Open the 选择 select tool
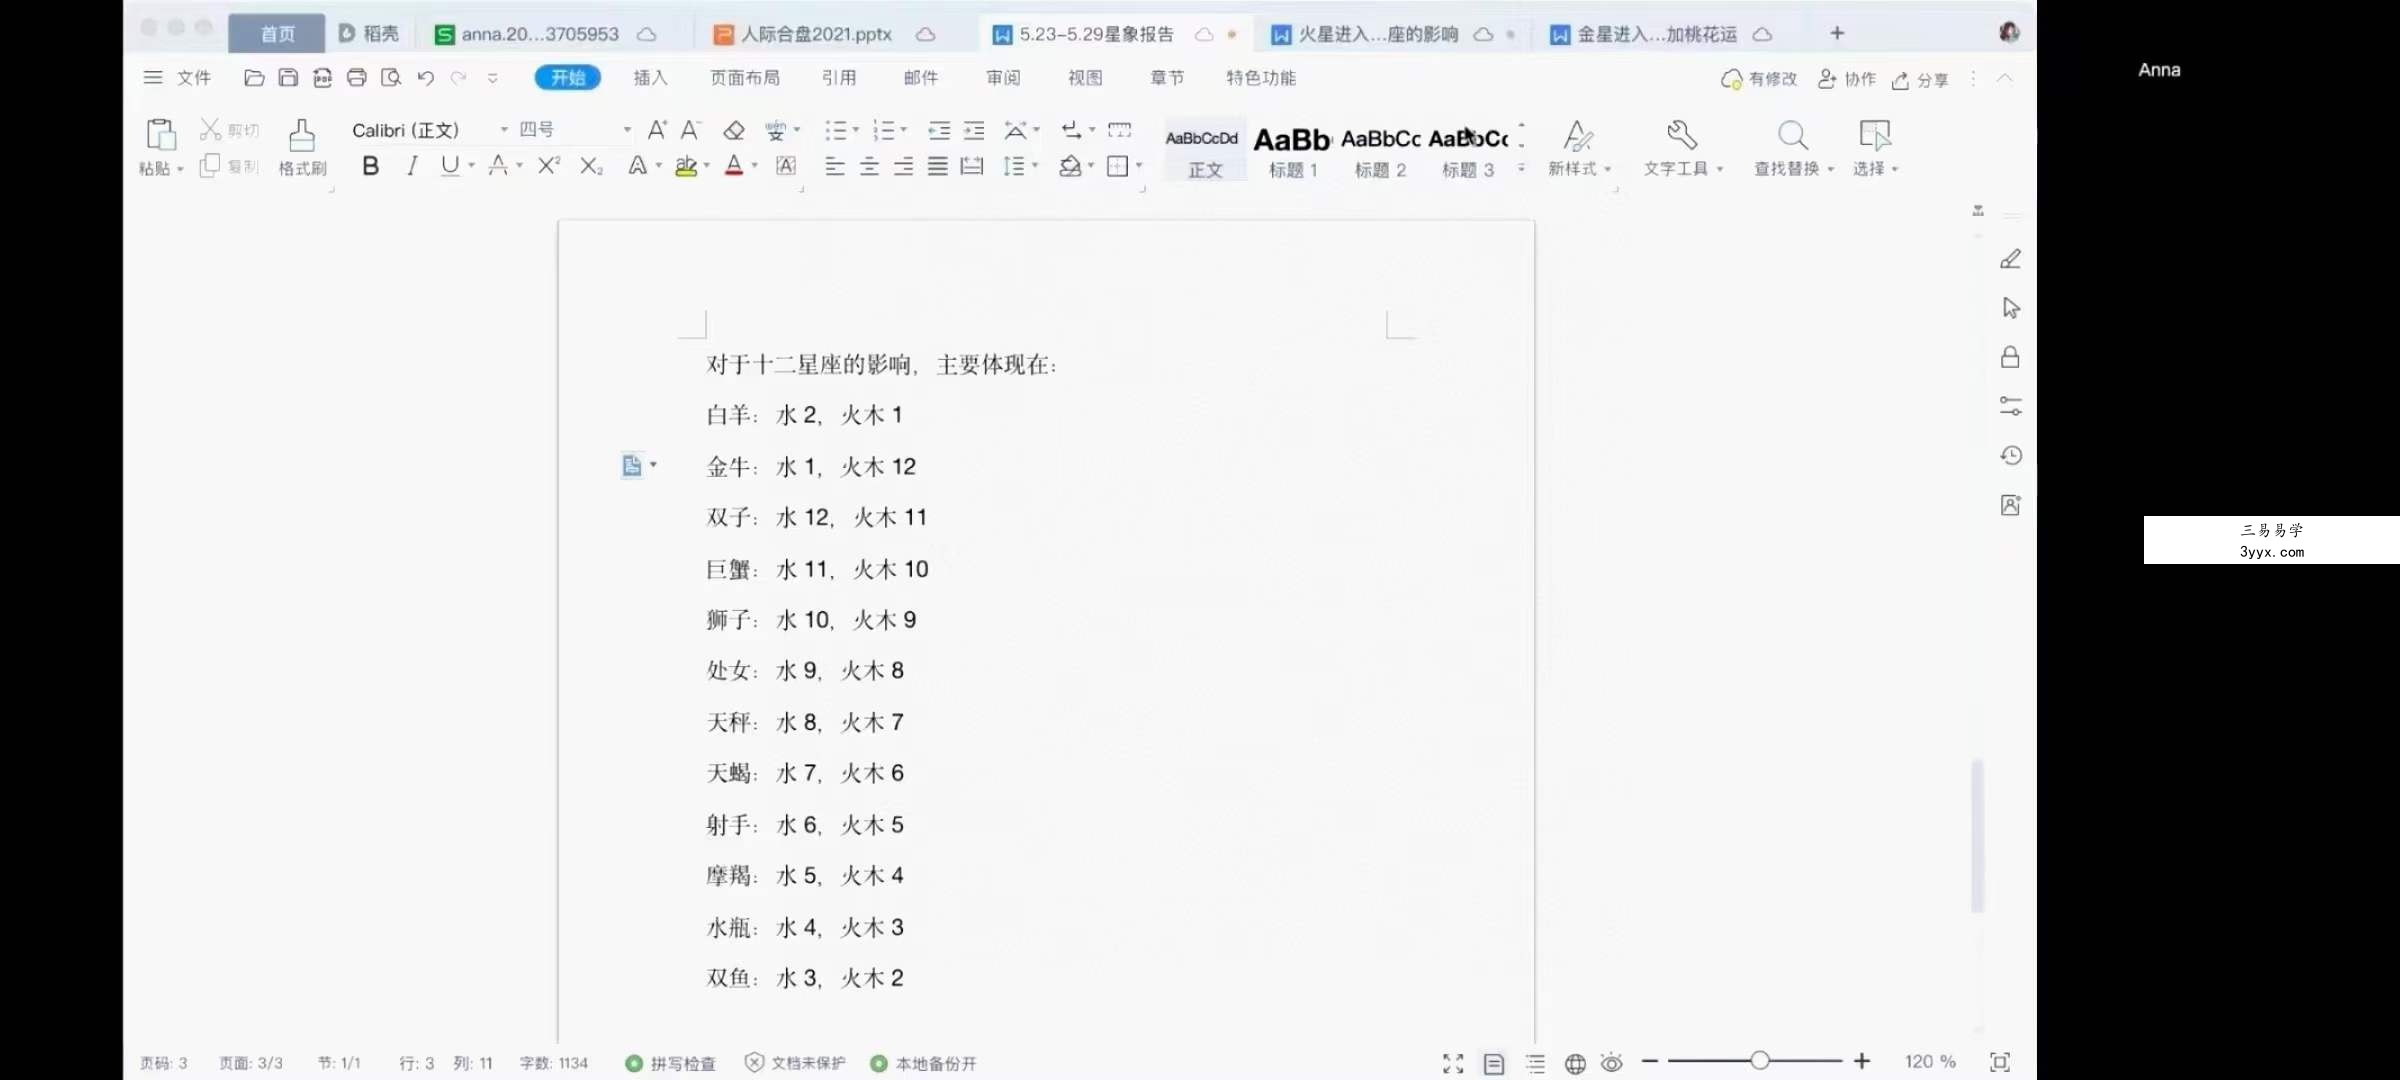 click(1875, 147)
